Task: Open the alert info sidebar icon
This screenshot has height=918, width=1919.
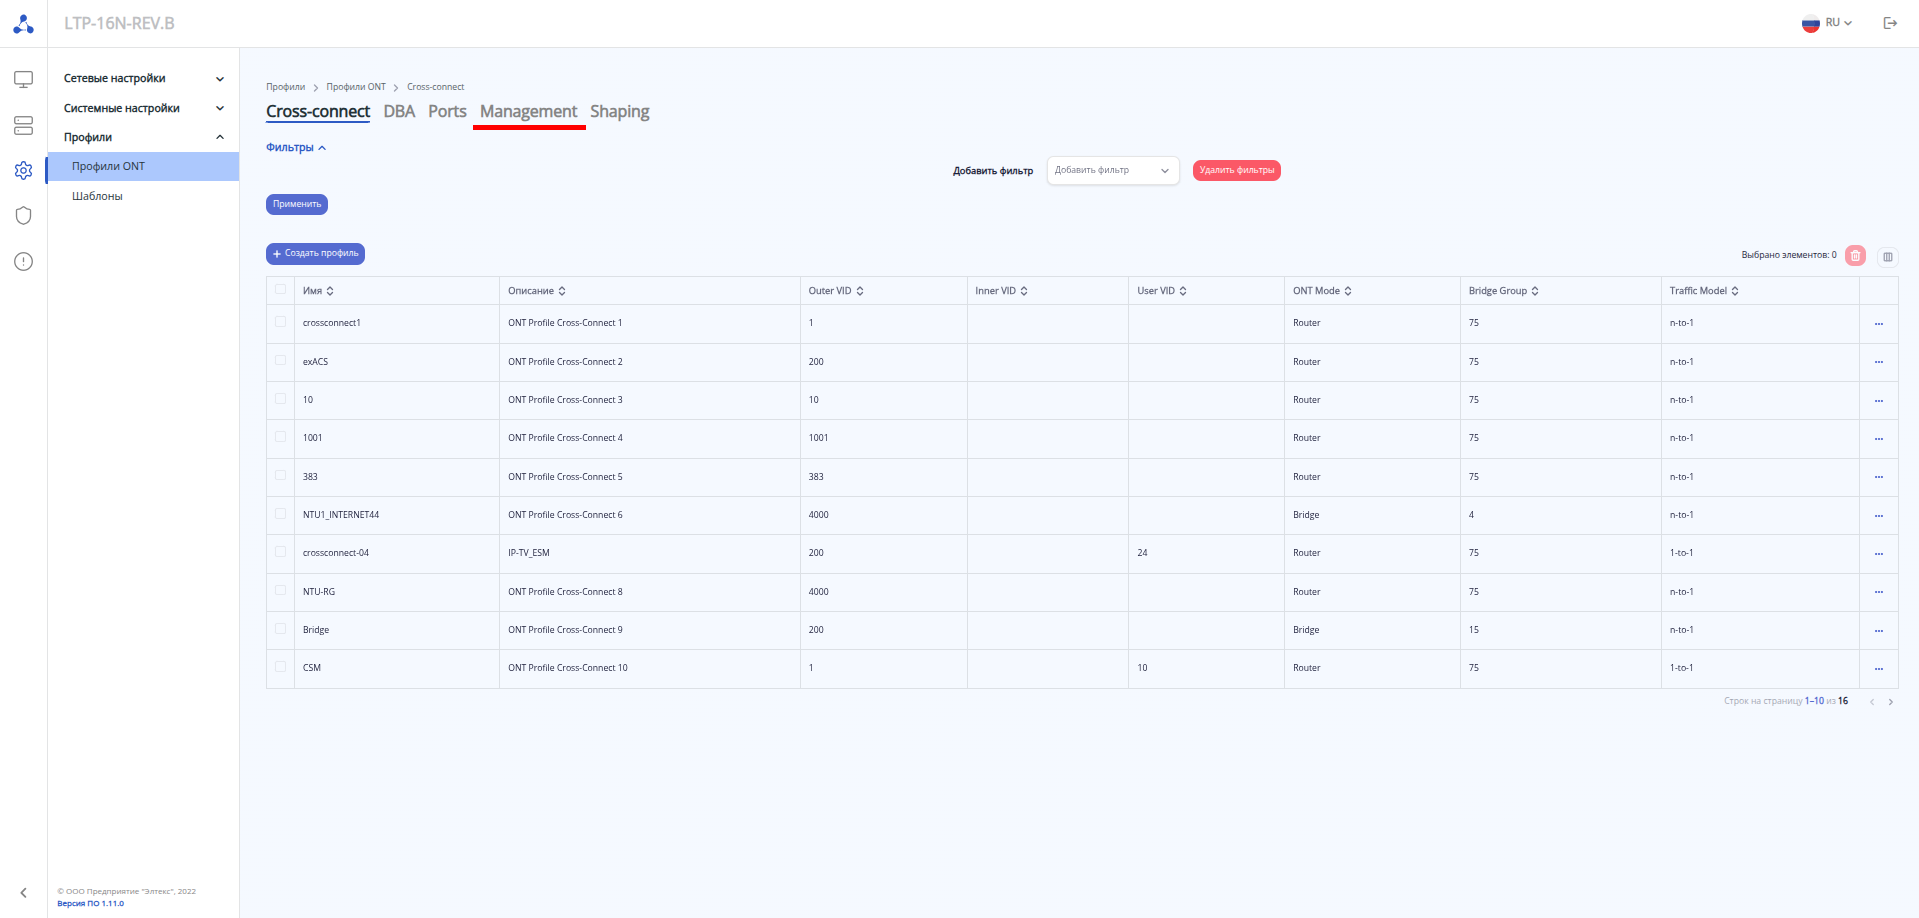Action: coord(23,262)
